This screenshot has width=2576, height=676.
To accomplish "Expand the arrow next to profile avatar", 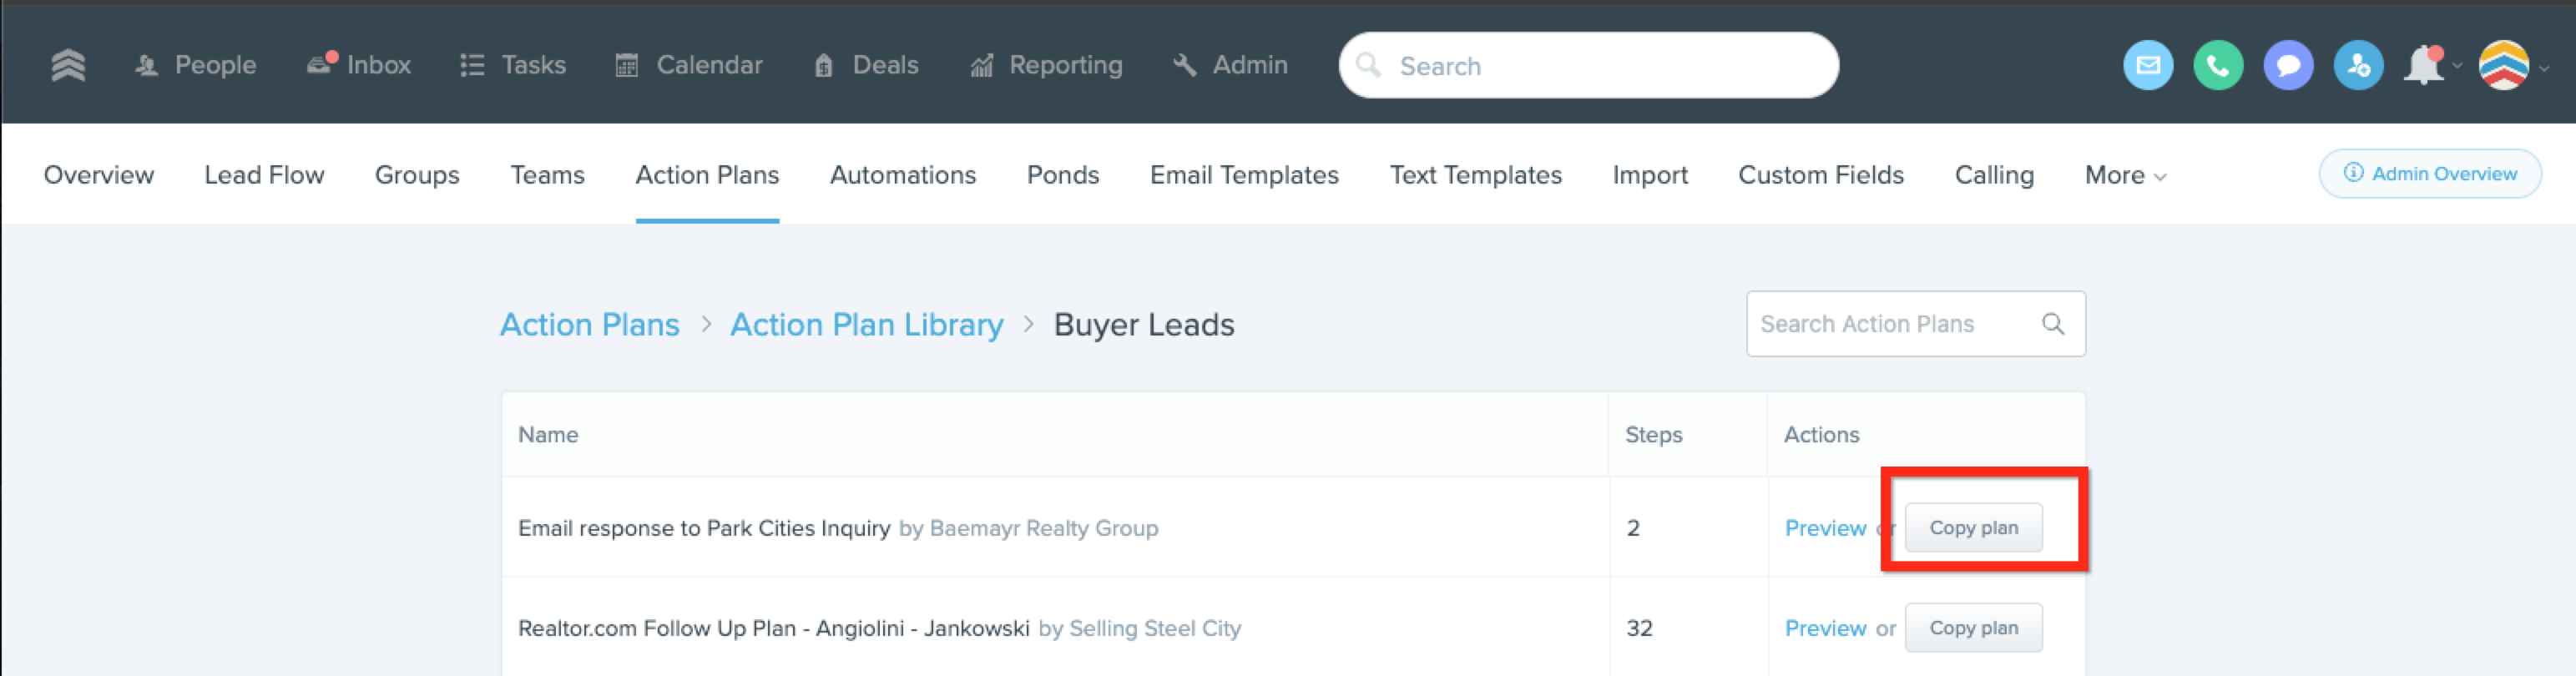I will coord(2544,68).
